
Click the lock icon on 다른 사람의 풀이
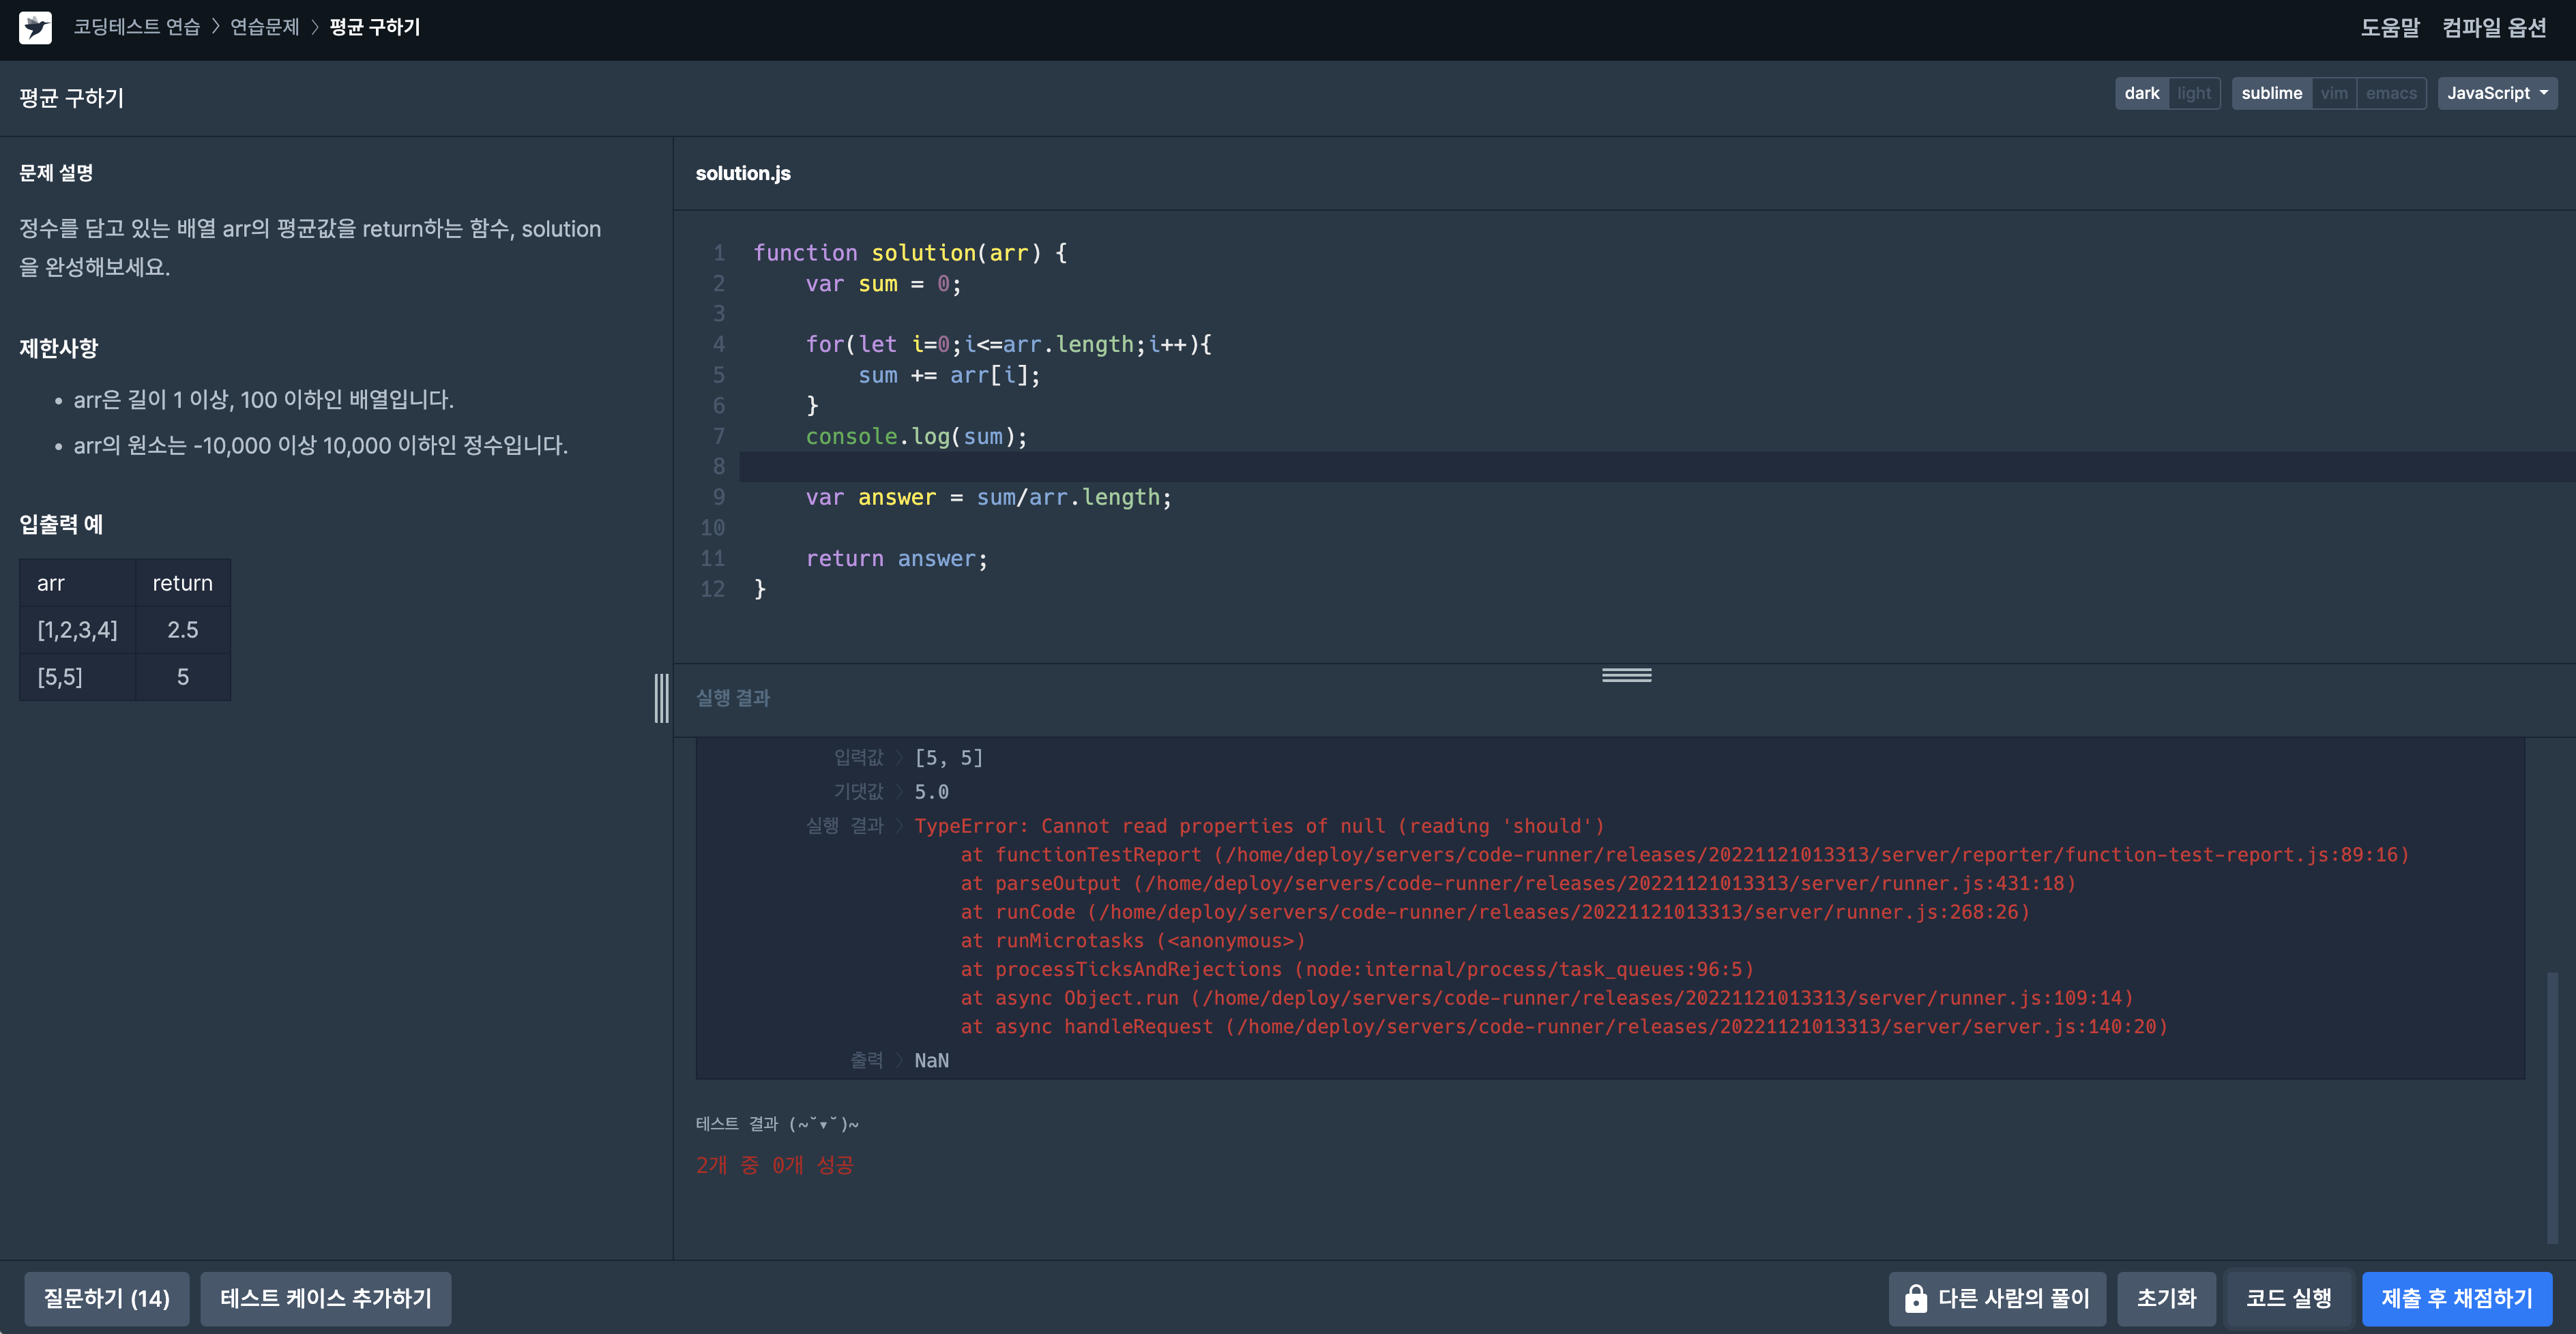(x=1915, y=1298)
